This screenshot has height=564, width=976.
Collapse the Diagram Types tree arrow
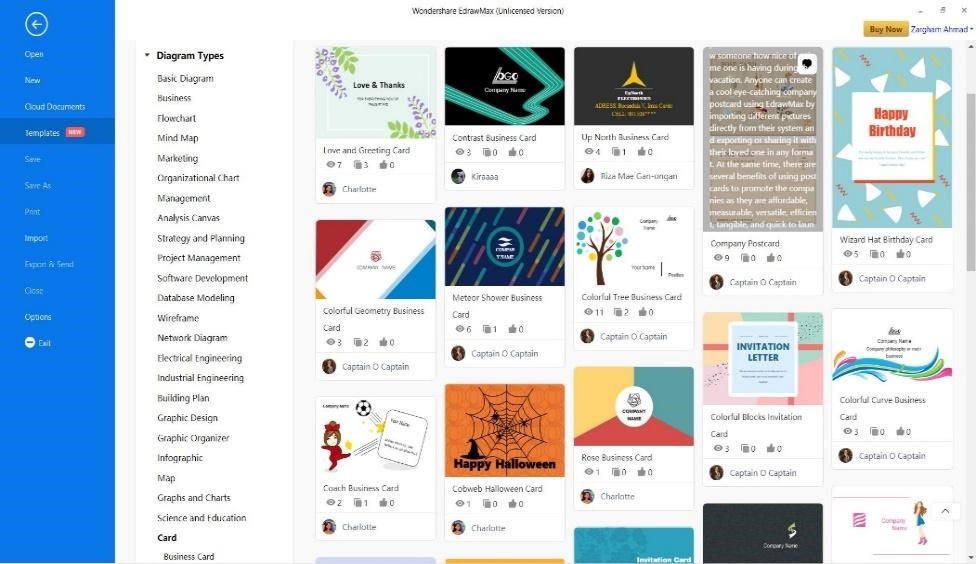[x=148, y=55]
